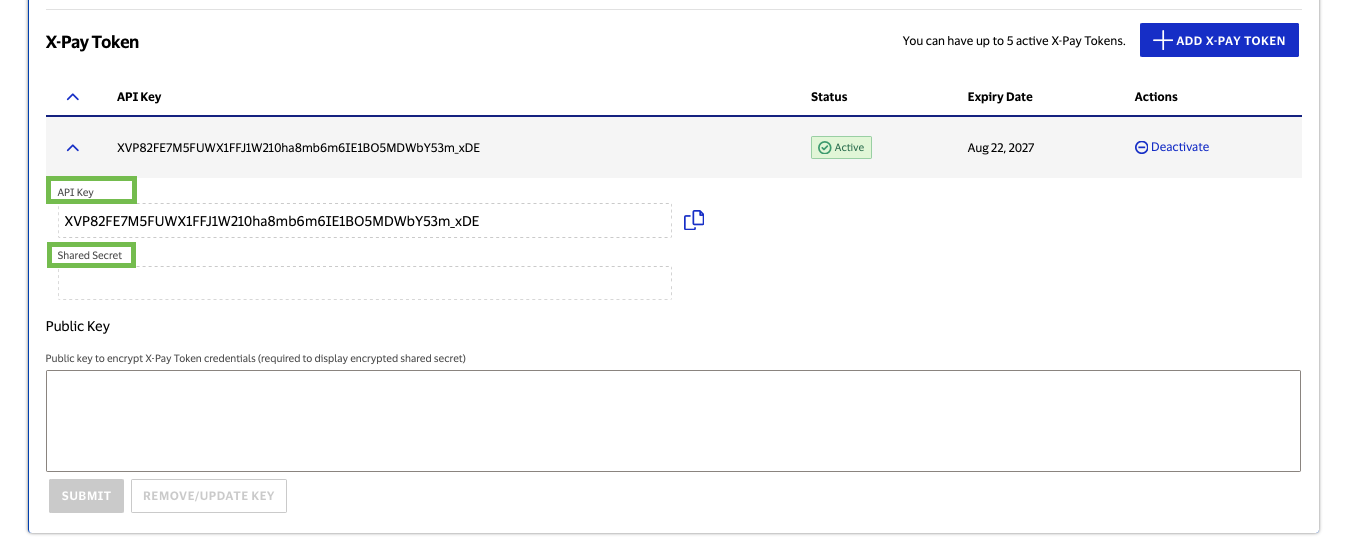Click the checkmark icon in the Active badge
The width and height of the screenshot is (1346, 539).
(824, 148)
